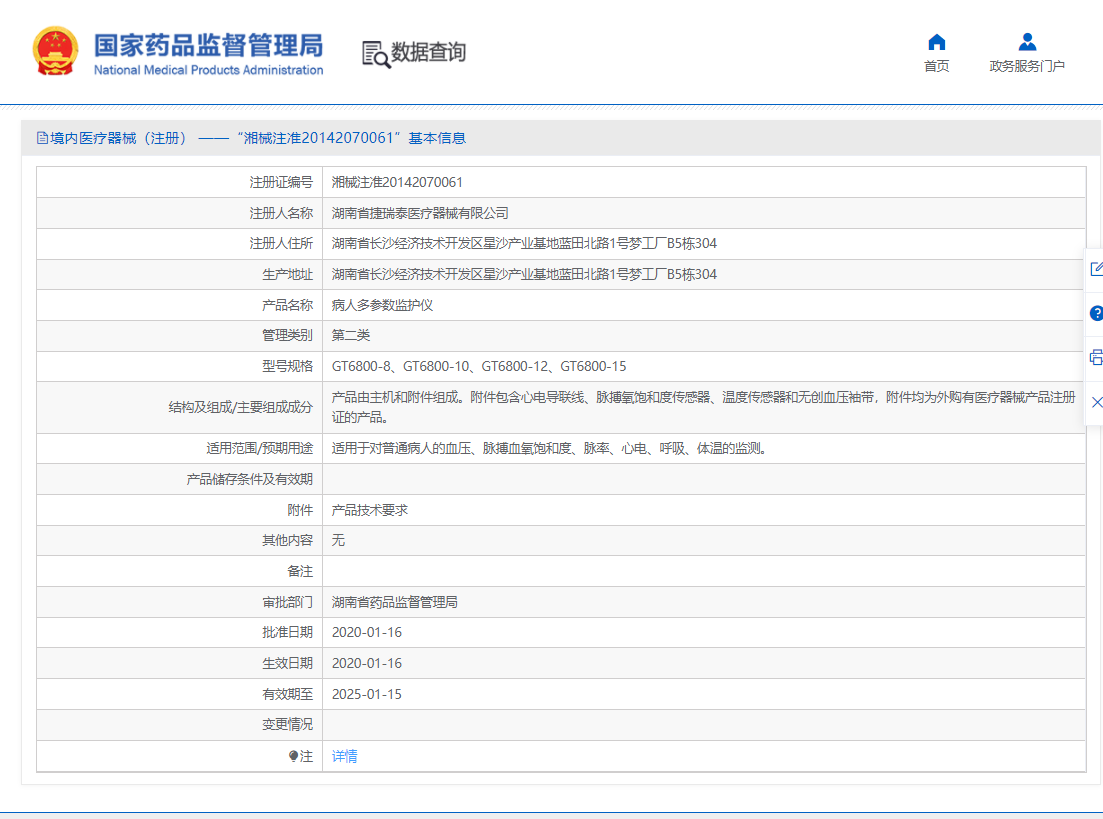Click 产品技术要求 attachment value

(369, 510)
